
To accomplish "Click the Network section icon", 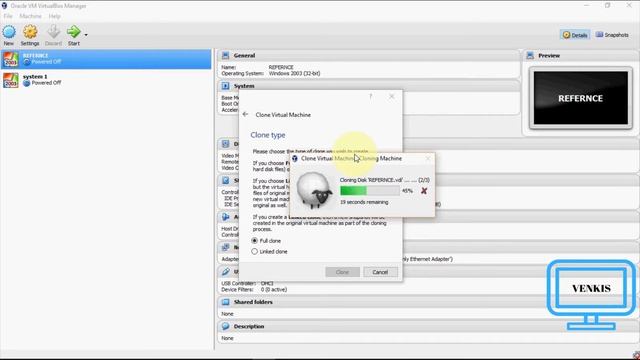I will 225,247.
